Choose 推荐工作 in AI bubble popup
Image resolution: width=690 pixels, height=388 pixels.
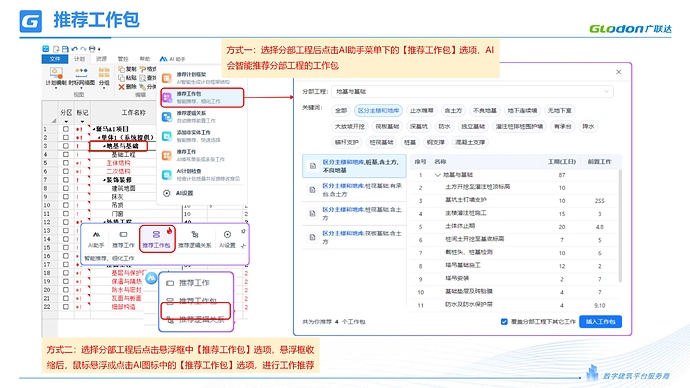[194, 283]
